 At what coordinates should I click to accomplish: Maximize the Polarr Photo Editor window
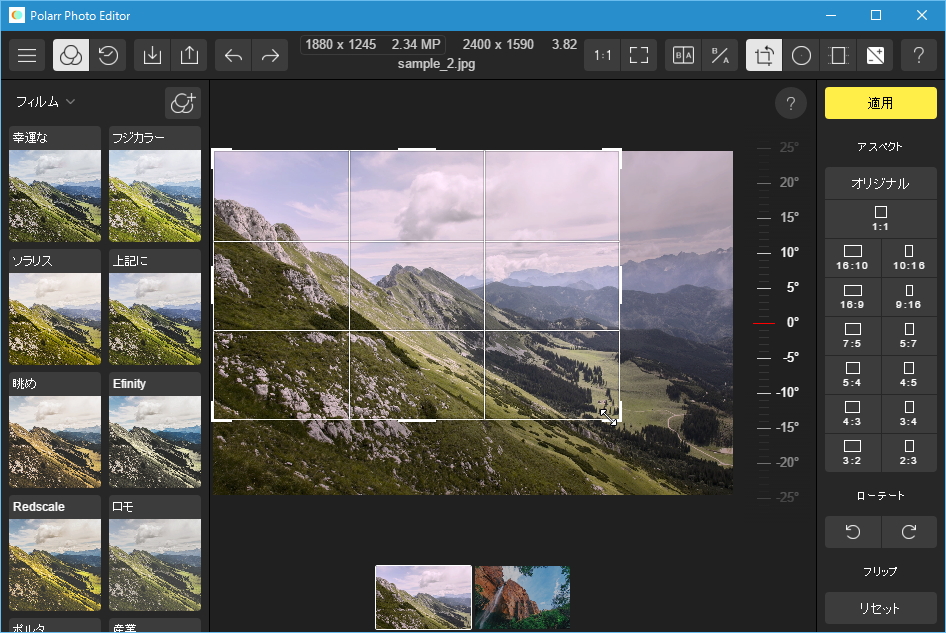(x=876, y=15)
